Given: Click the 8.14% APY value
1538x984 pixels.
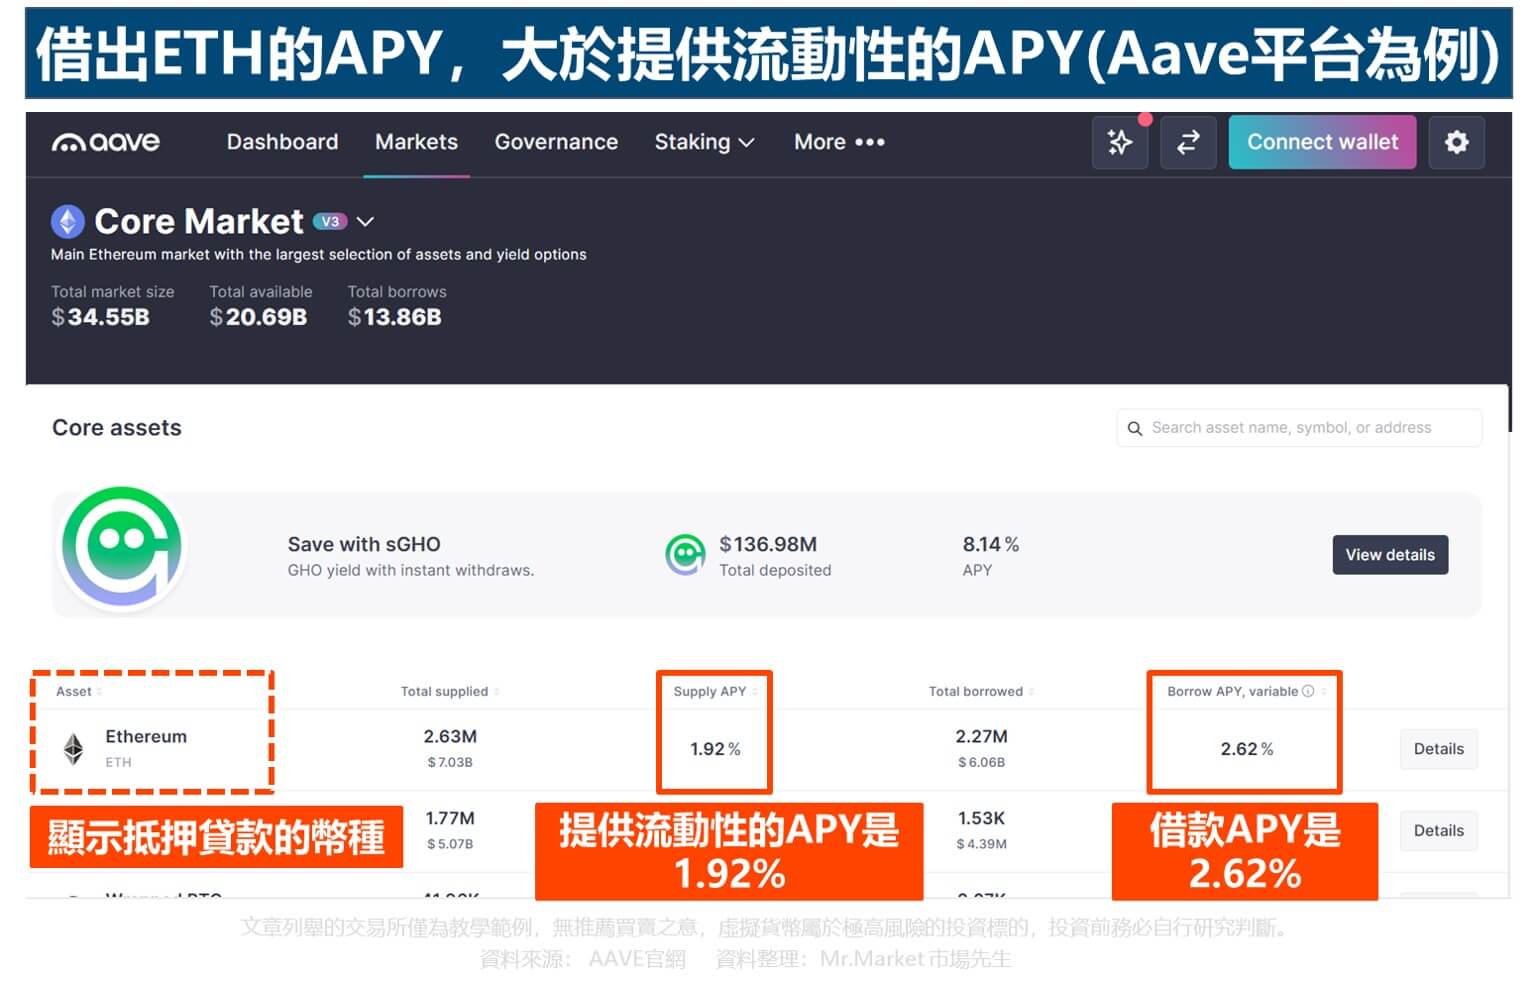Looking at the screenshot, I should click(990, 545).
